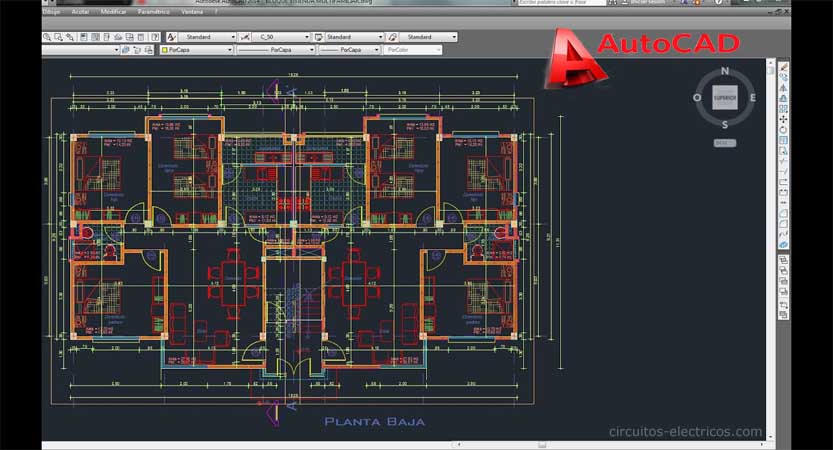Open the ? help menu
This screenshot has width=833, height=450.
[216, 12]
